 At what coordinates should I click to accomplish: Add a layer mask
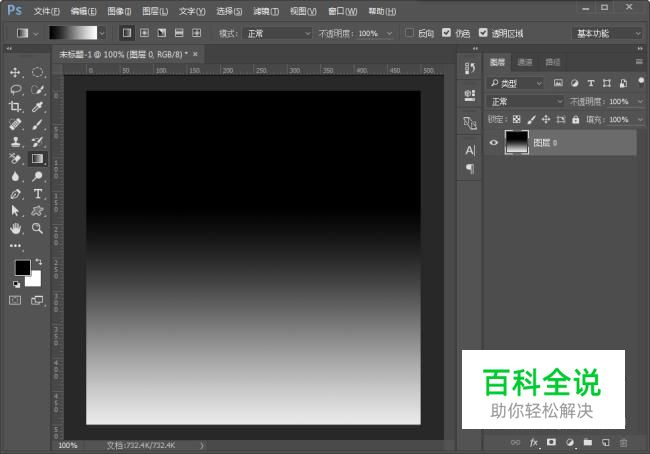pyautogui.click(x=551, y=442)
